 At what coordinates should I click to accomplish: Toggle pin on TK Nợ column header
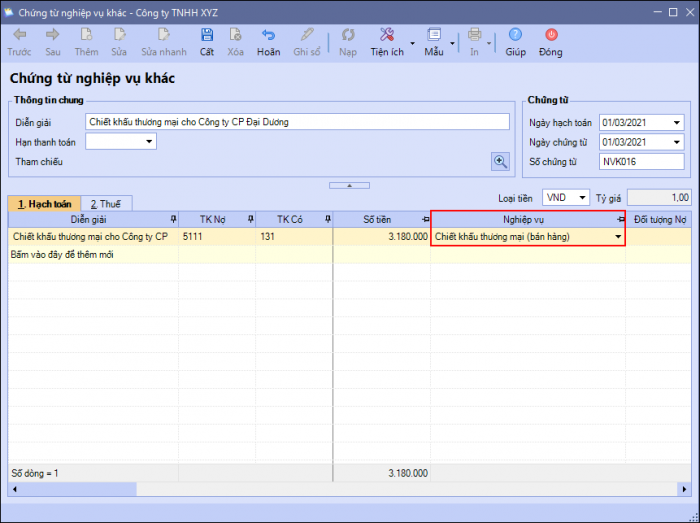(x=250, y=219)
